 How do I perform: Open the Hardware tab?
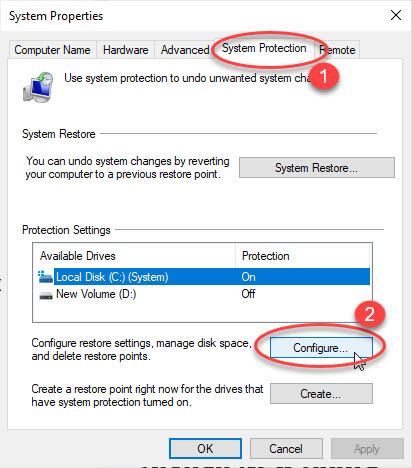pyautogui.click(x=126, y=50)
